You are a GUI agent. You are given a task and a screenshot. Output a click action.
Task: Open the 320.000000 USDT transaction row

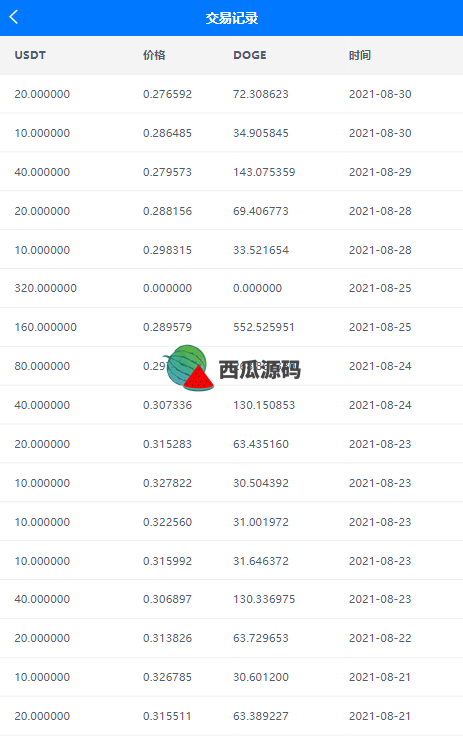(232, 288)
